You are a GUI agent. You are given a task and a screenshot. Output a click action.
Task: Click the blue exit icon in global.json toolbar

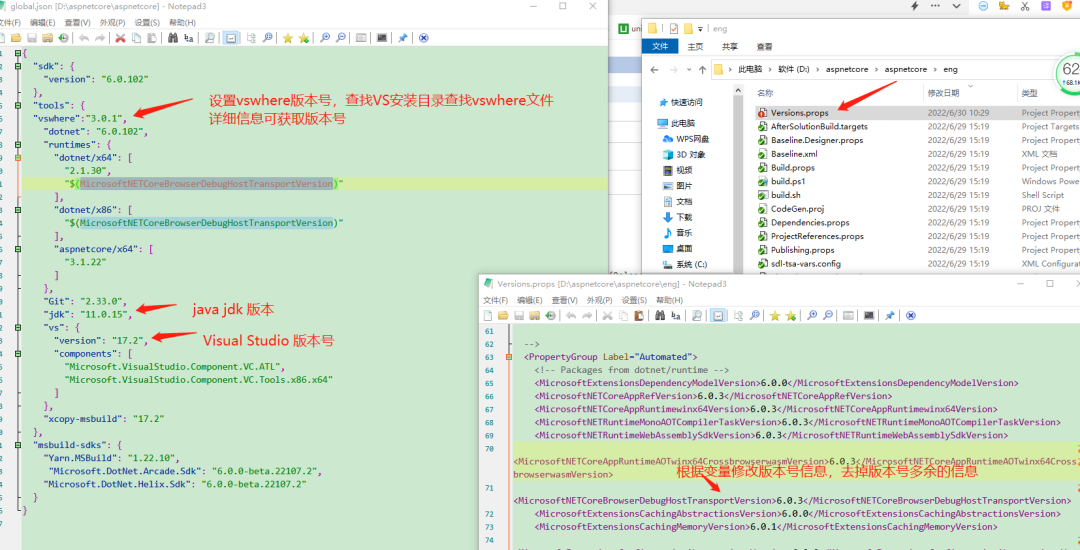coord(423,38)
